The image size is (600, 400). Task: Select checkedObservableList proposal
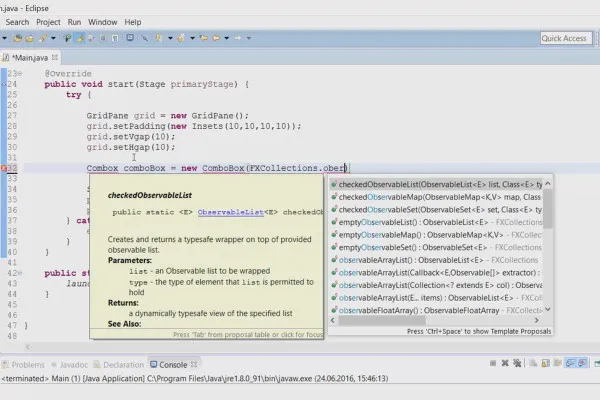(x=436, y=184)
